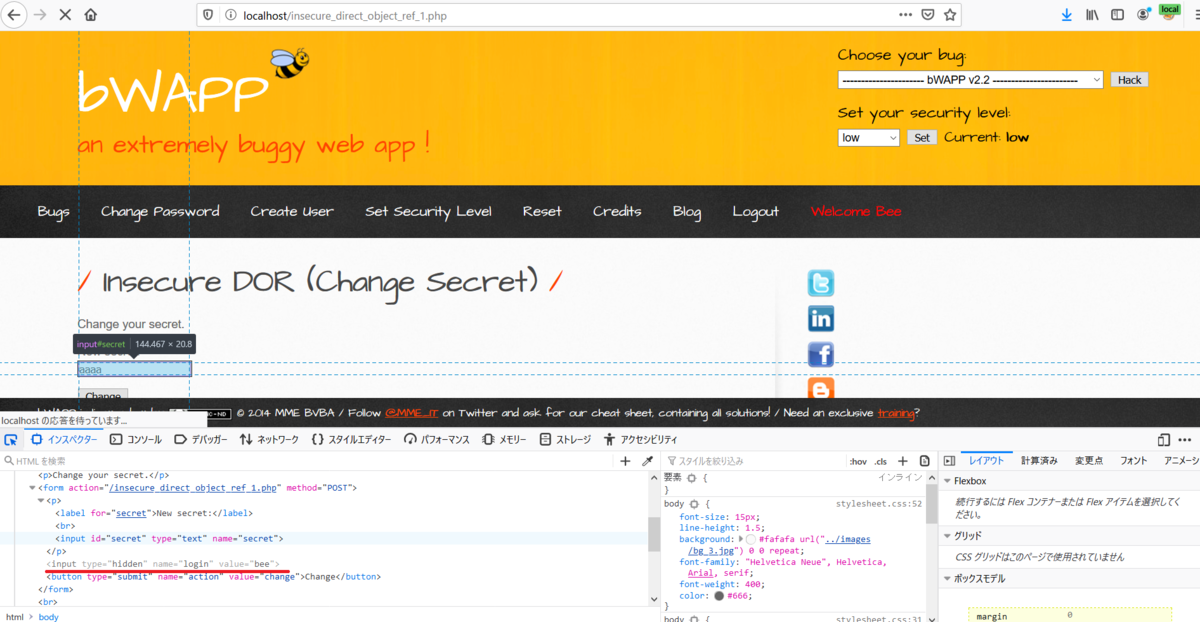Switch to the スタイルエディター tab
Image resolution: width=1200 pixels, height=622 pixels.
click(351, 439)
